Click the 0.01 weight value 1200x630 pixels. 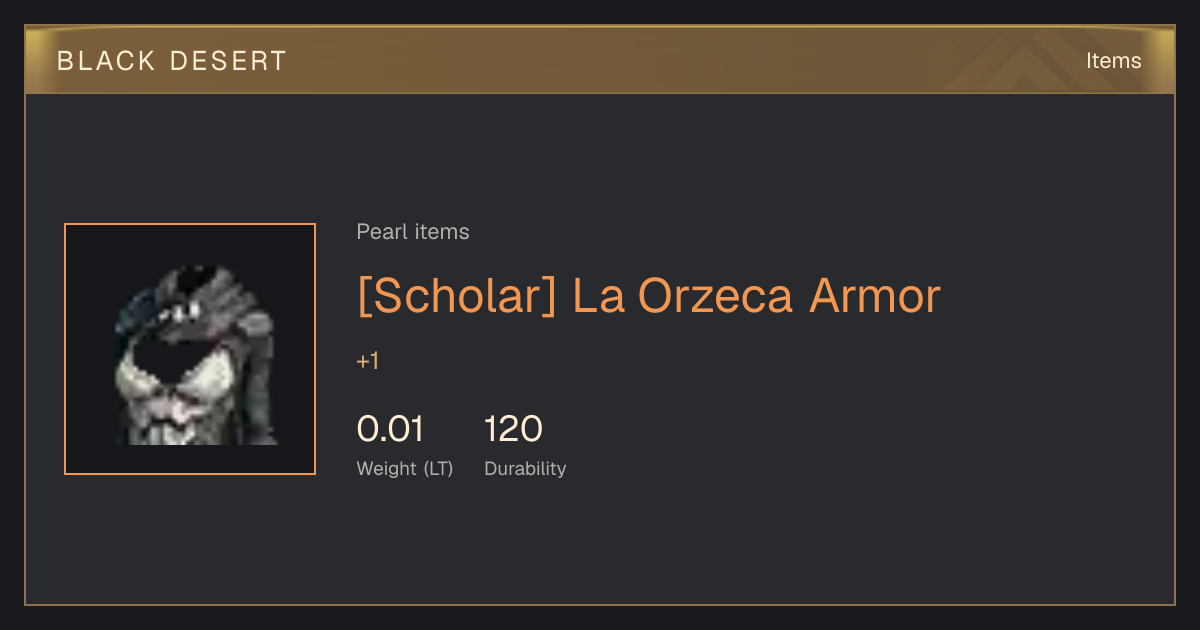click(390, 429)
